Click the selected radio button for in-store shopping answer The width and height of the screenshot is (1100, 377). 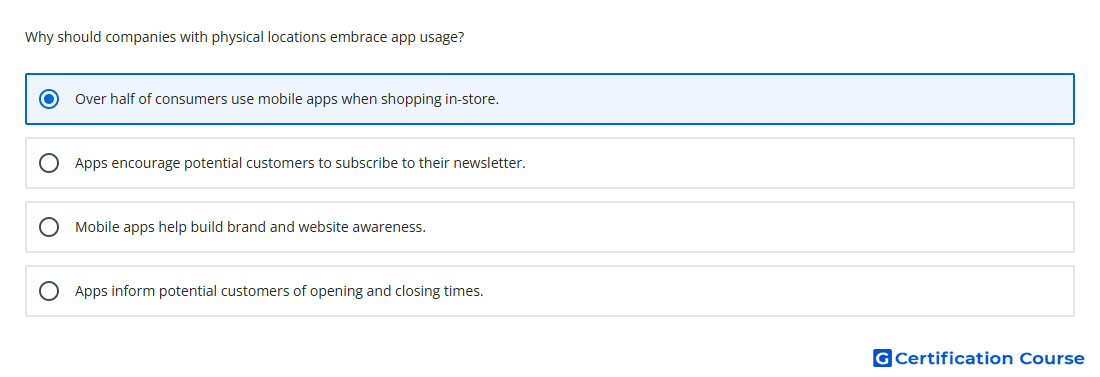[49, 99]
